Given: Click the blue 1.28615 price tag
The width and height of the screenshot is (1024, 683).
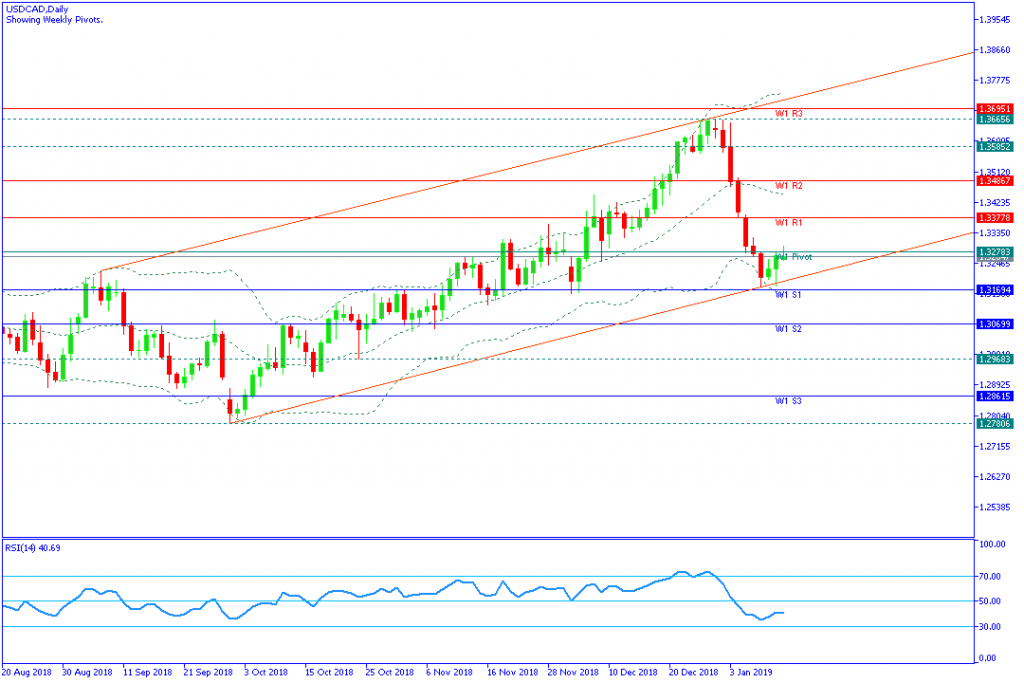Looking at the screenshot, I should pos(996,396).
